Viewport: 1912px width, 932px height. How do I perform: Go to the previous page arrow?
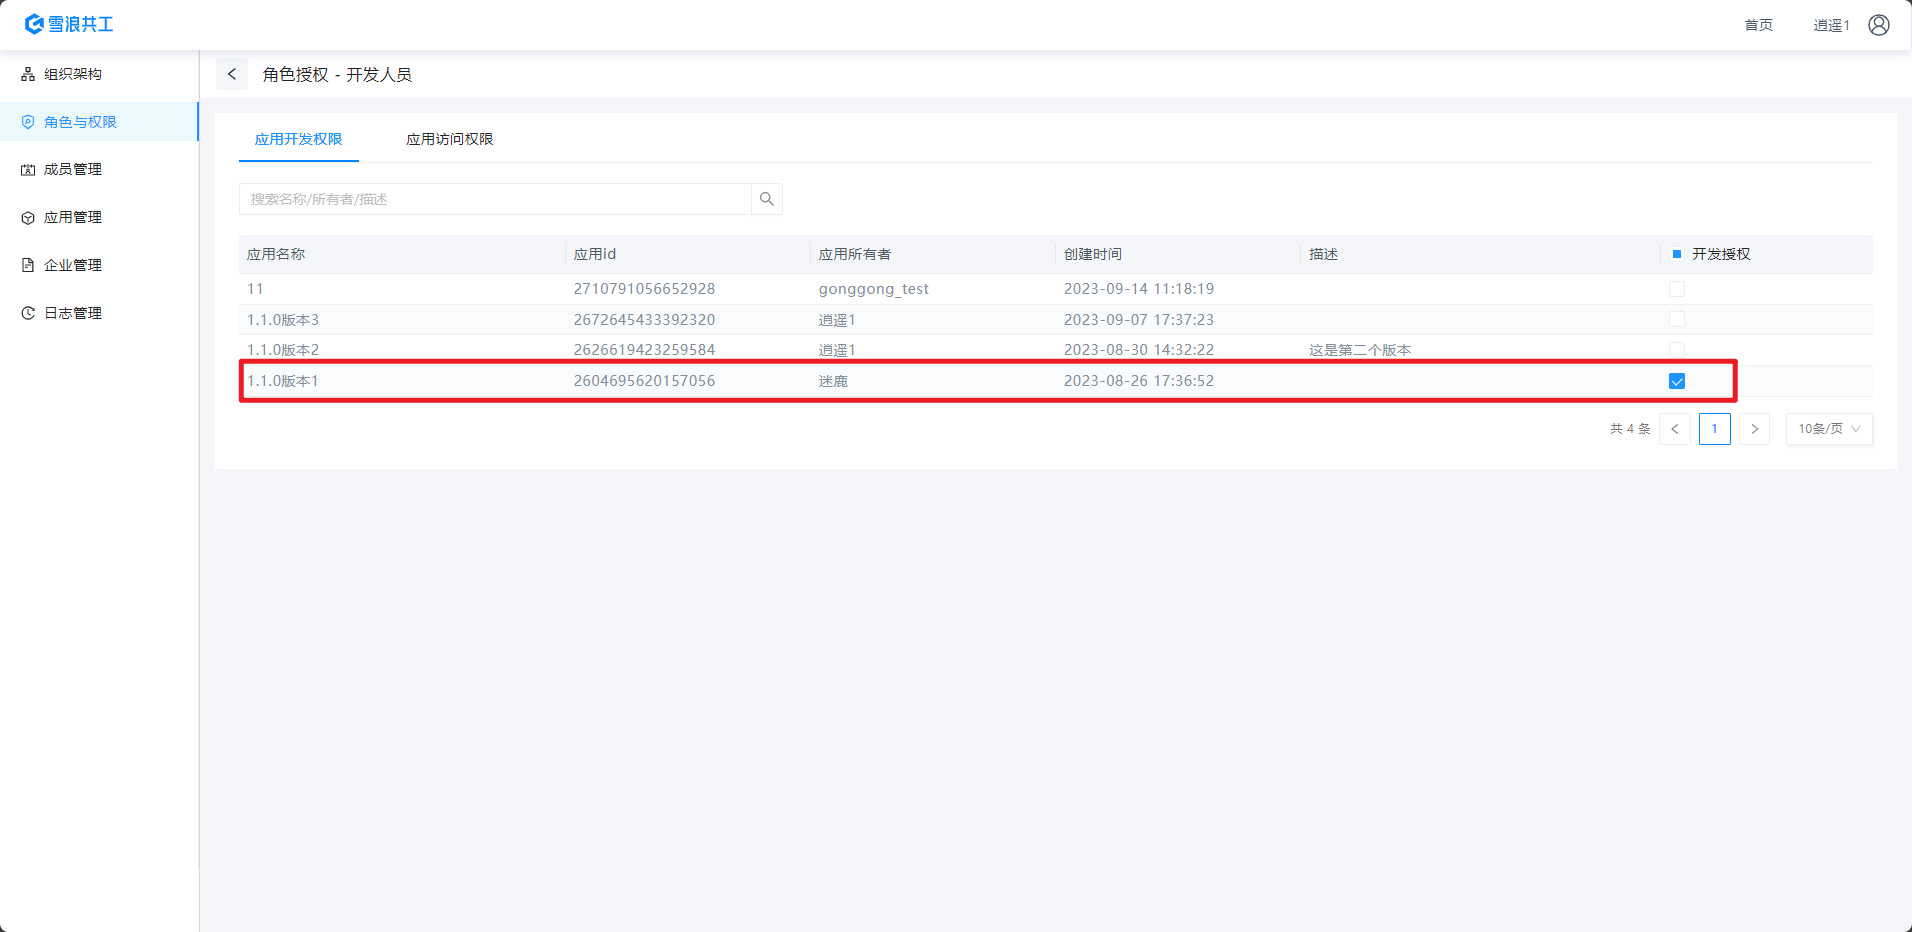pos(1675,429)
